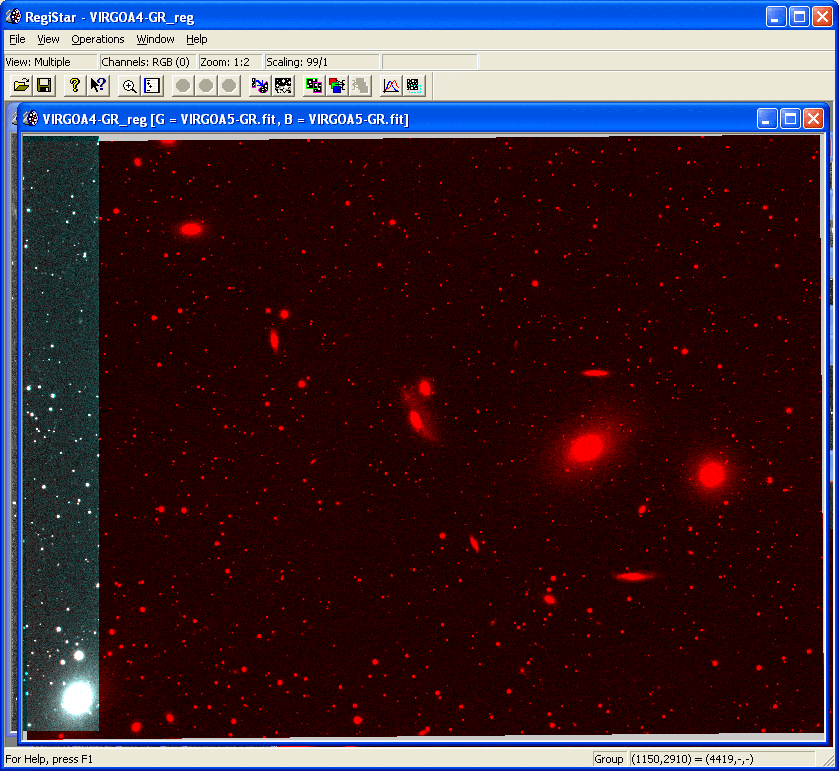This screenshot has height=771, width=839.
Task: Click the Open file folder icon
Action: coord(20,86)
